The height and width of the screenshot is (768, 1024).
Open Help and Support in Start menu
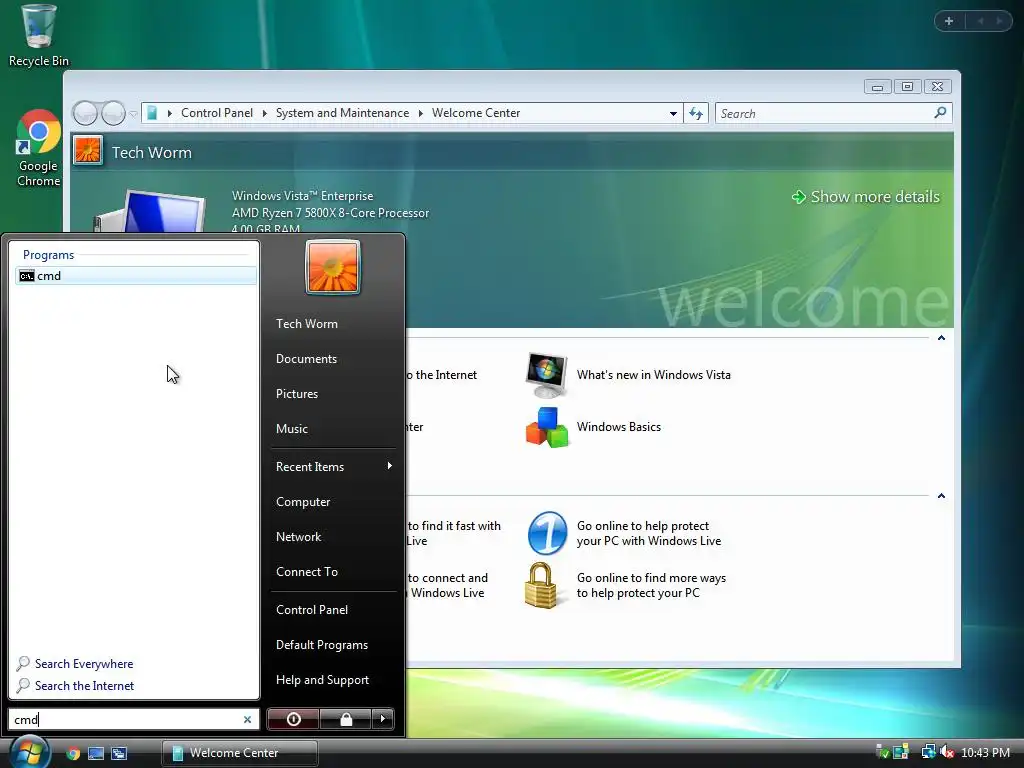tap(322, 680)
